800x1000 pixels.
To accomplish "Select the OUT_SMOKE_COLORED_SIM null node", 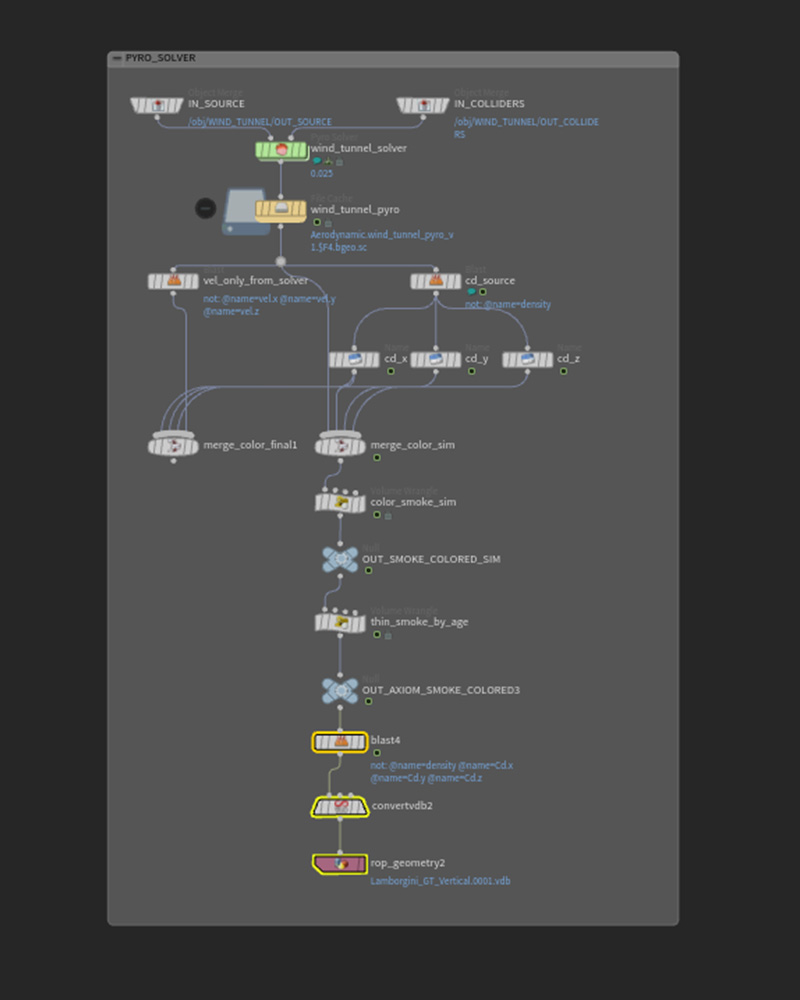I will pyautogui.click(x=340, y=559).
